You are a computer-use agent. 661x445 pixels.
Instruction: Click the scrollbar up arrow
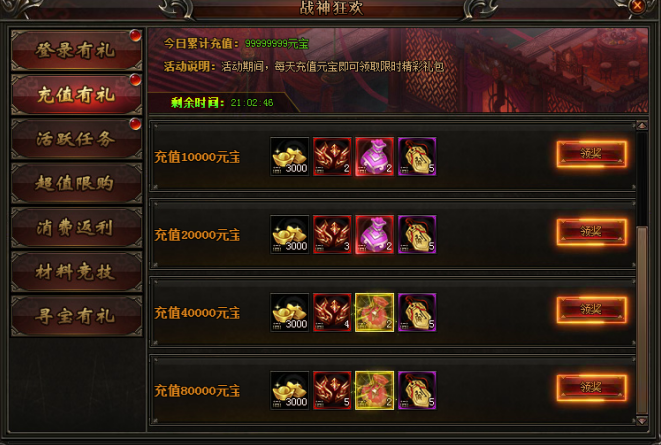(x=642, y=125)
